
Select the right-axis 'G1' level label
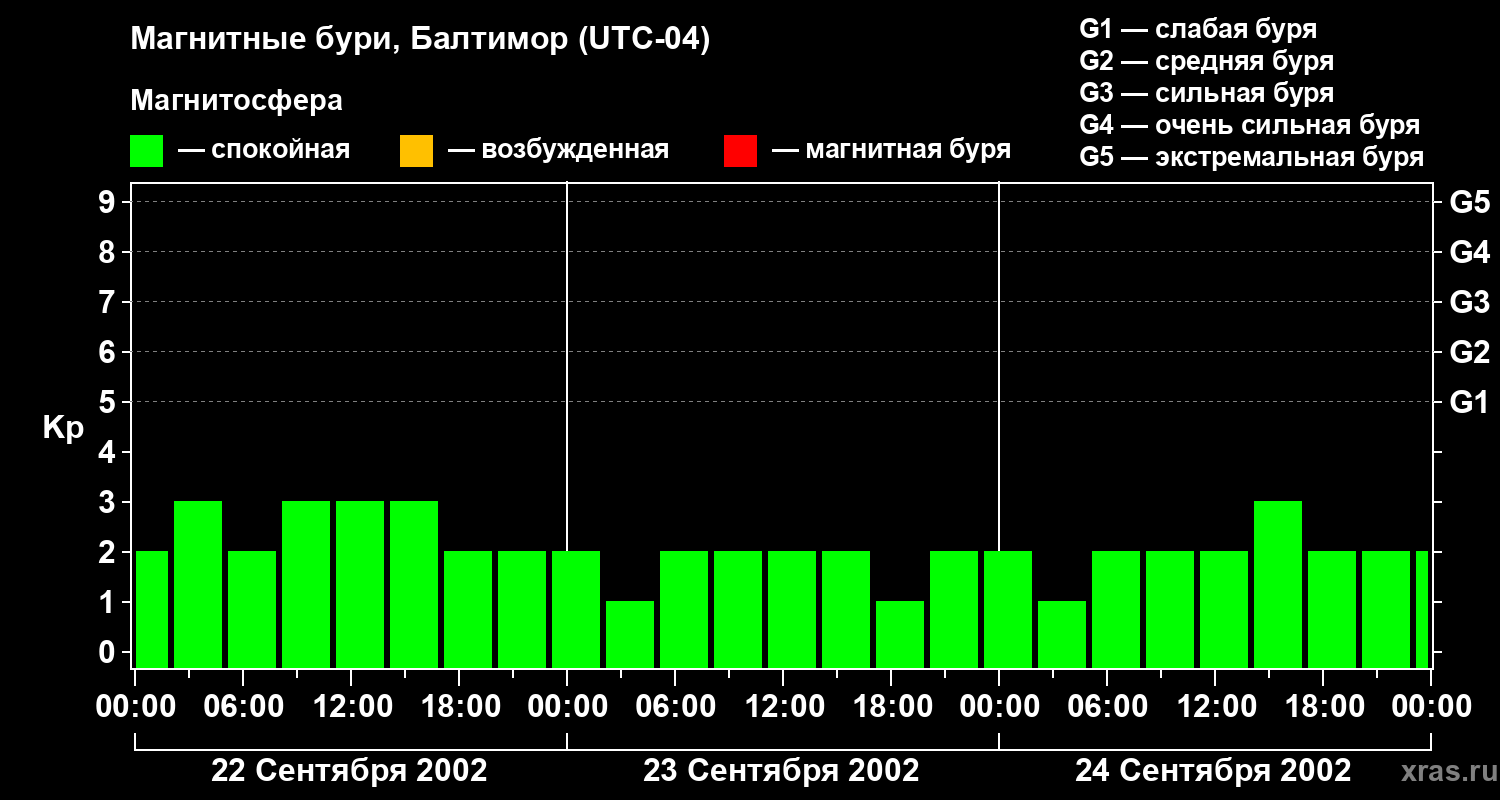pyautogui.click(x=1469, y=402)
